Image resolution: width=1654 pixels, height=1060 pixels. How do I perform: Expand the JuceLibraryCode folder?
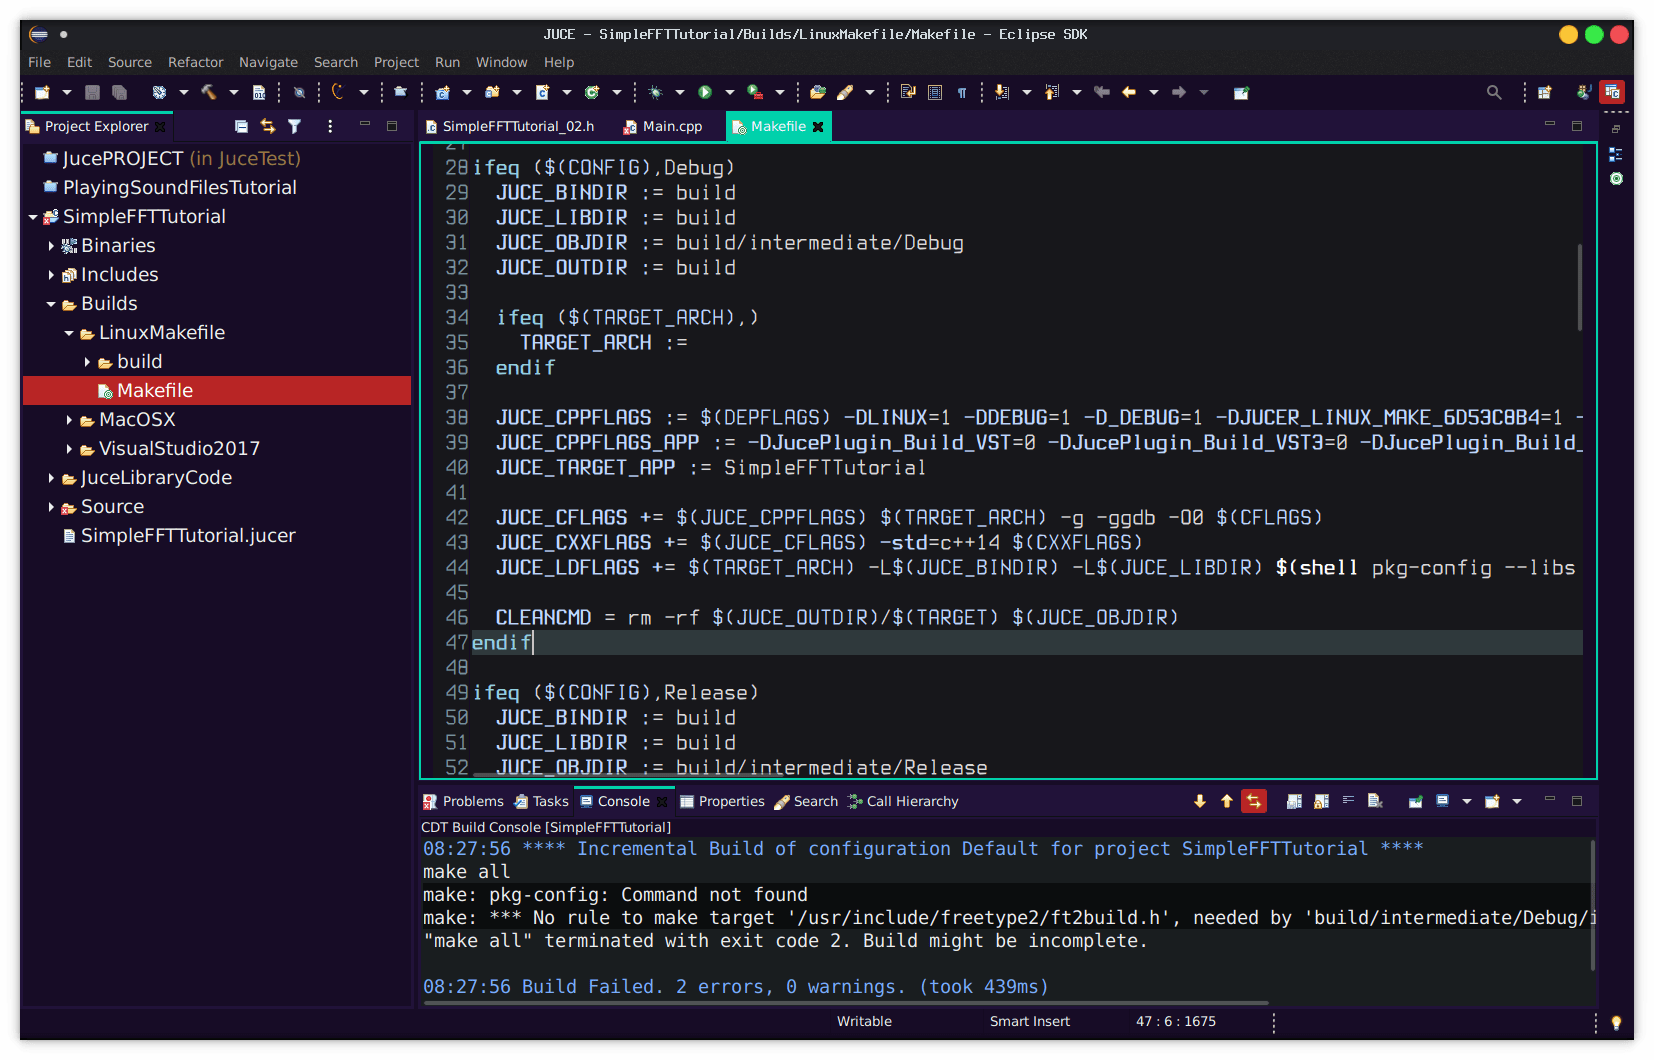tap(51, 478)
